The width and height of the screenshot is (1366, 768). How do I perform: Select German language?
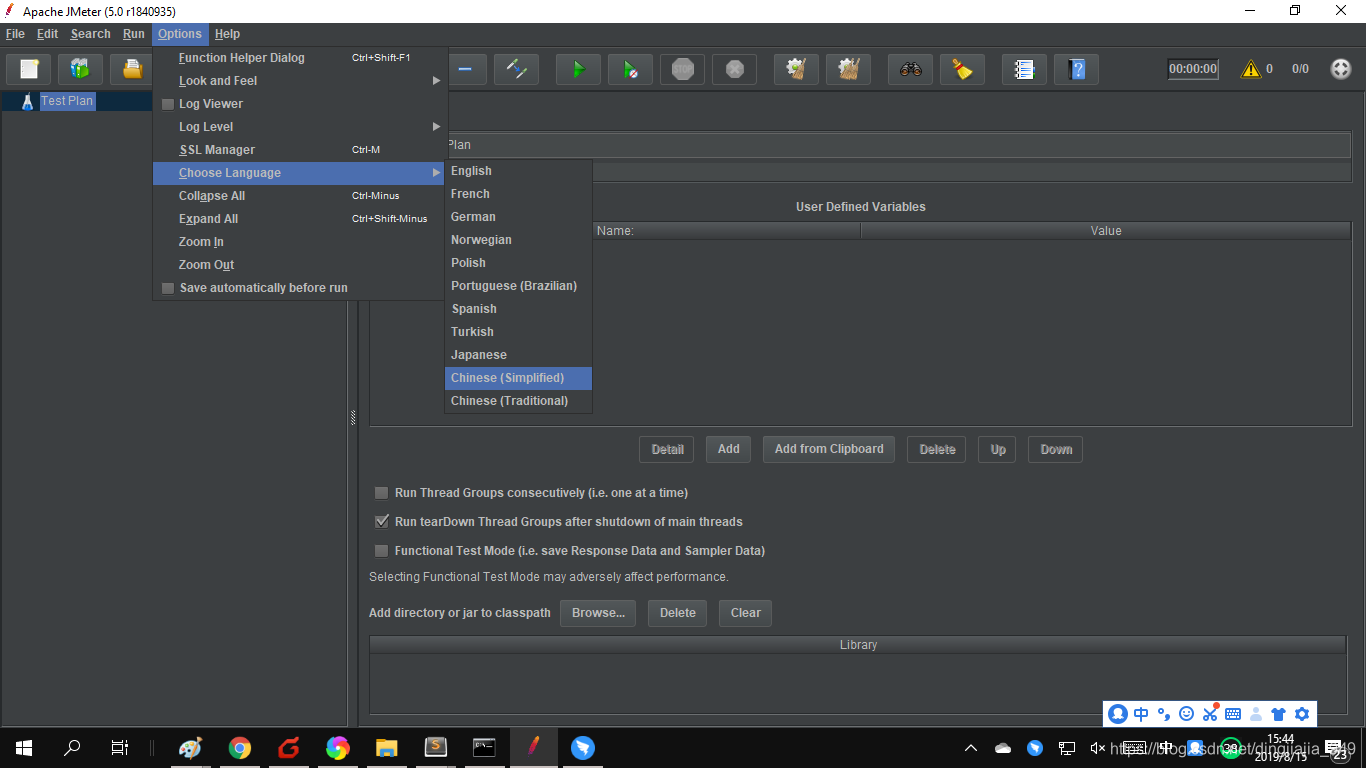click(x=518, y=217)
